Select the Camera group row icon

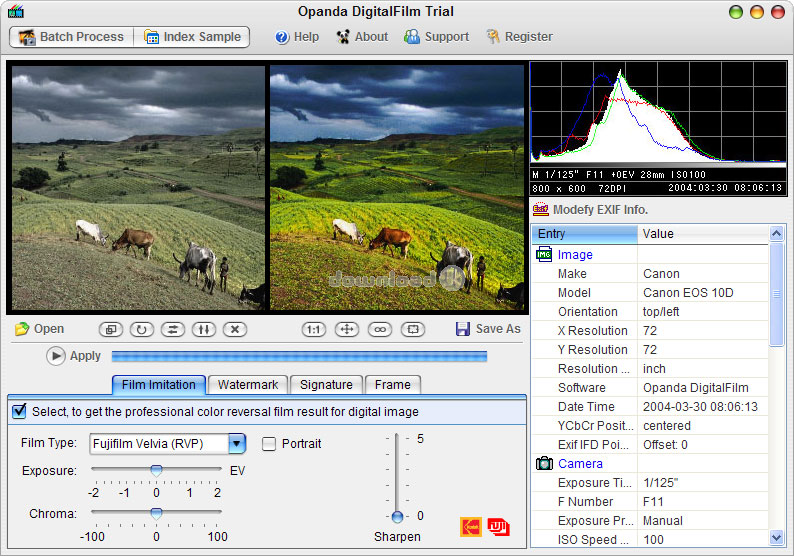[x=544, y=463]
